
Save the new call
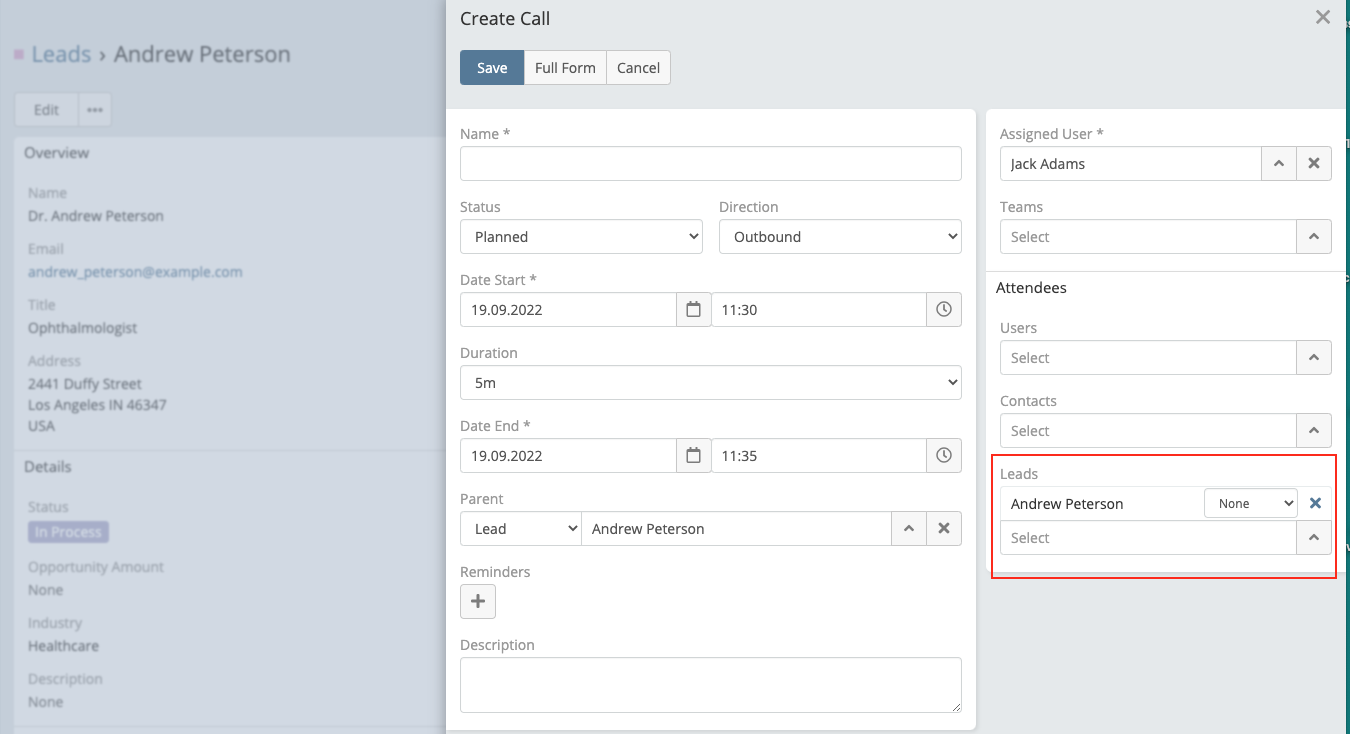[x=492, y=68]
